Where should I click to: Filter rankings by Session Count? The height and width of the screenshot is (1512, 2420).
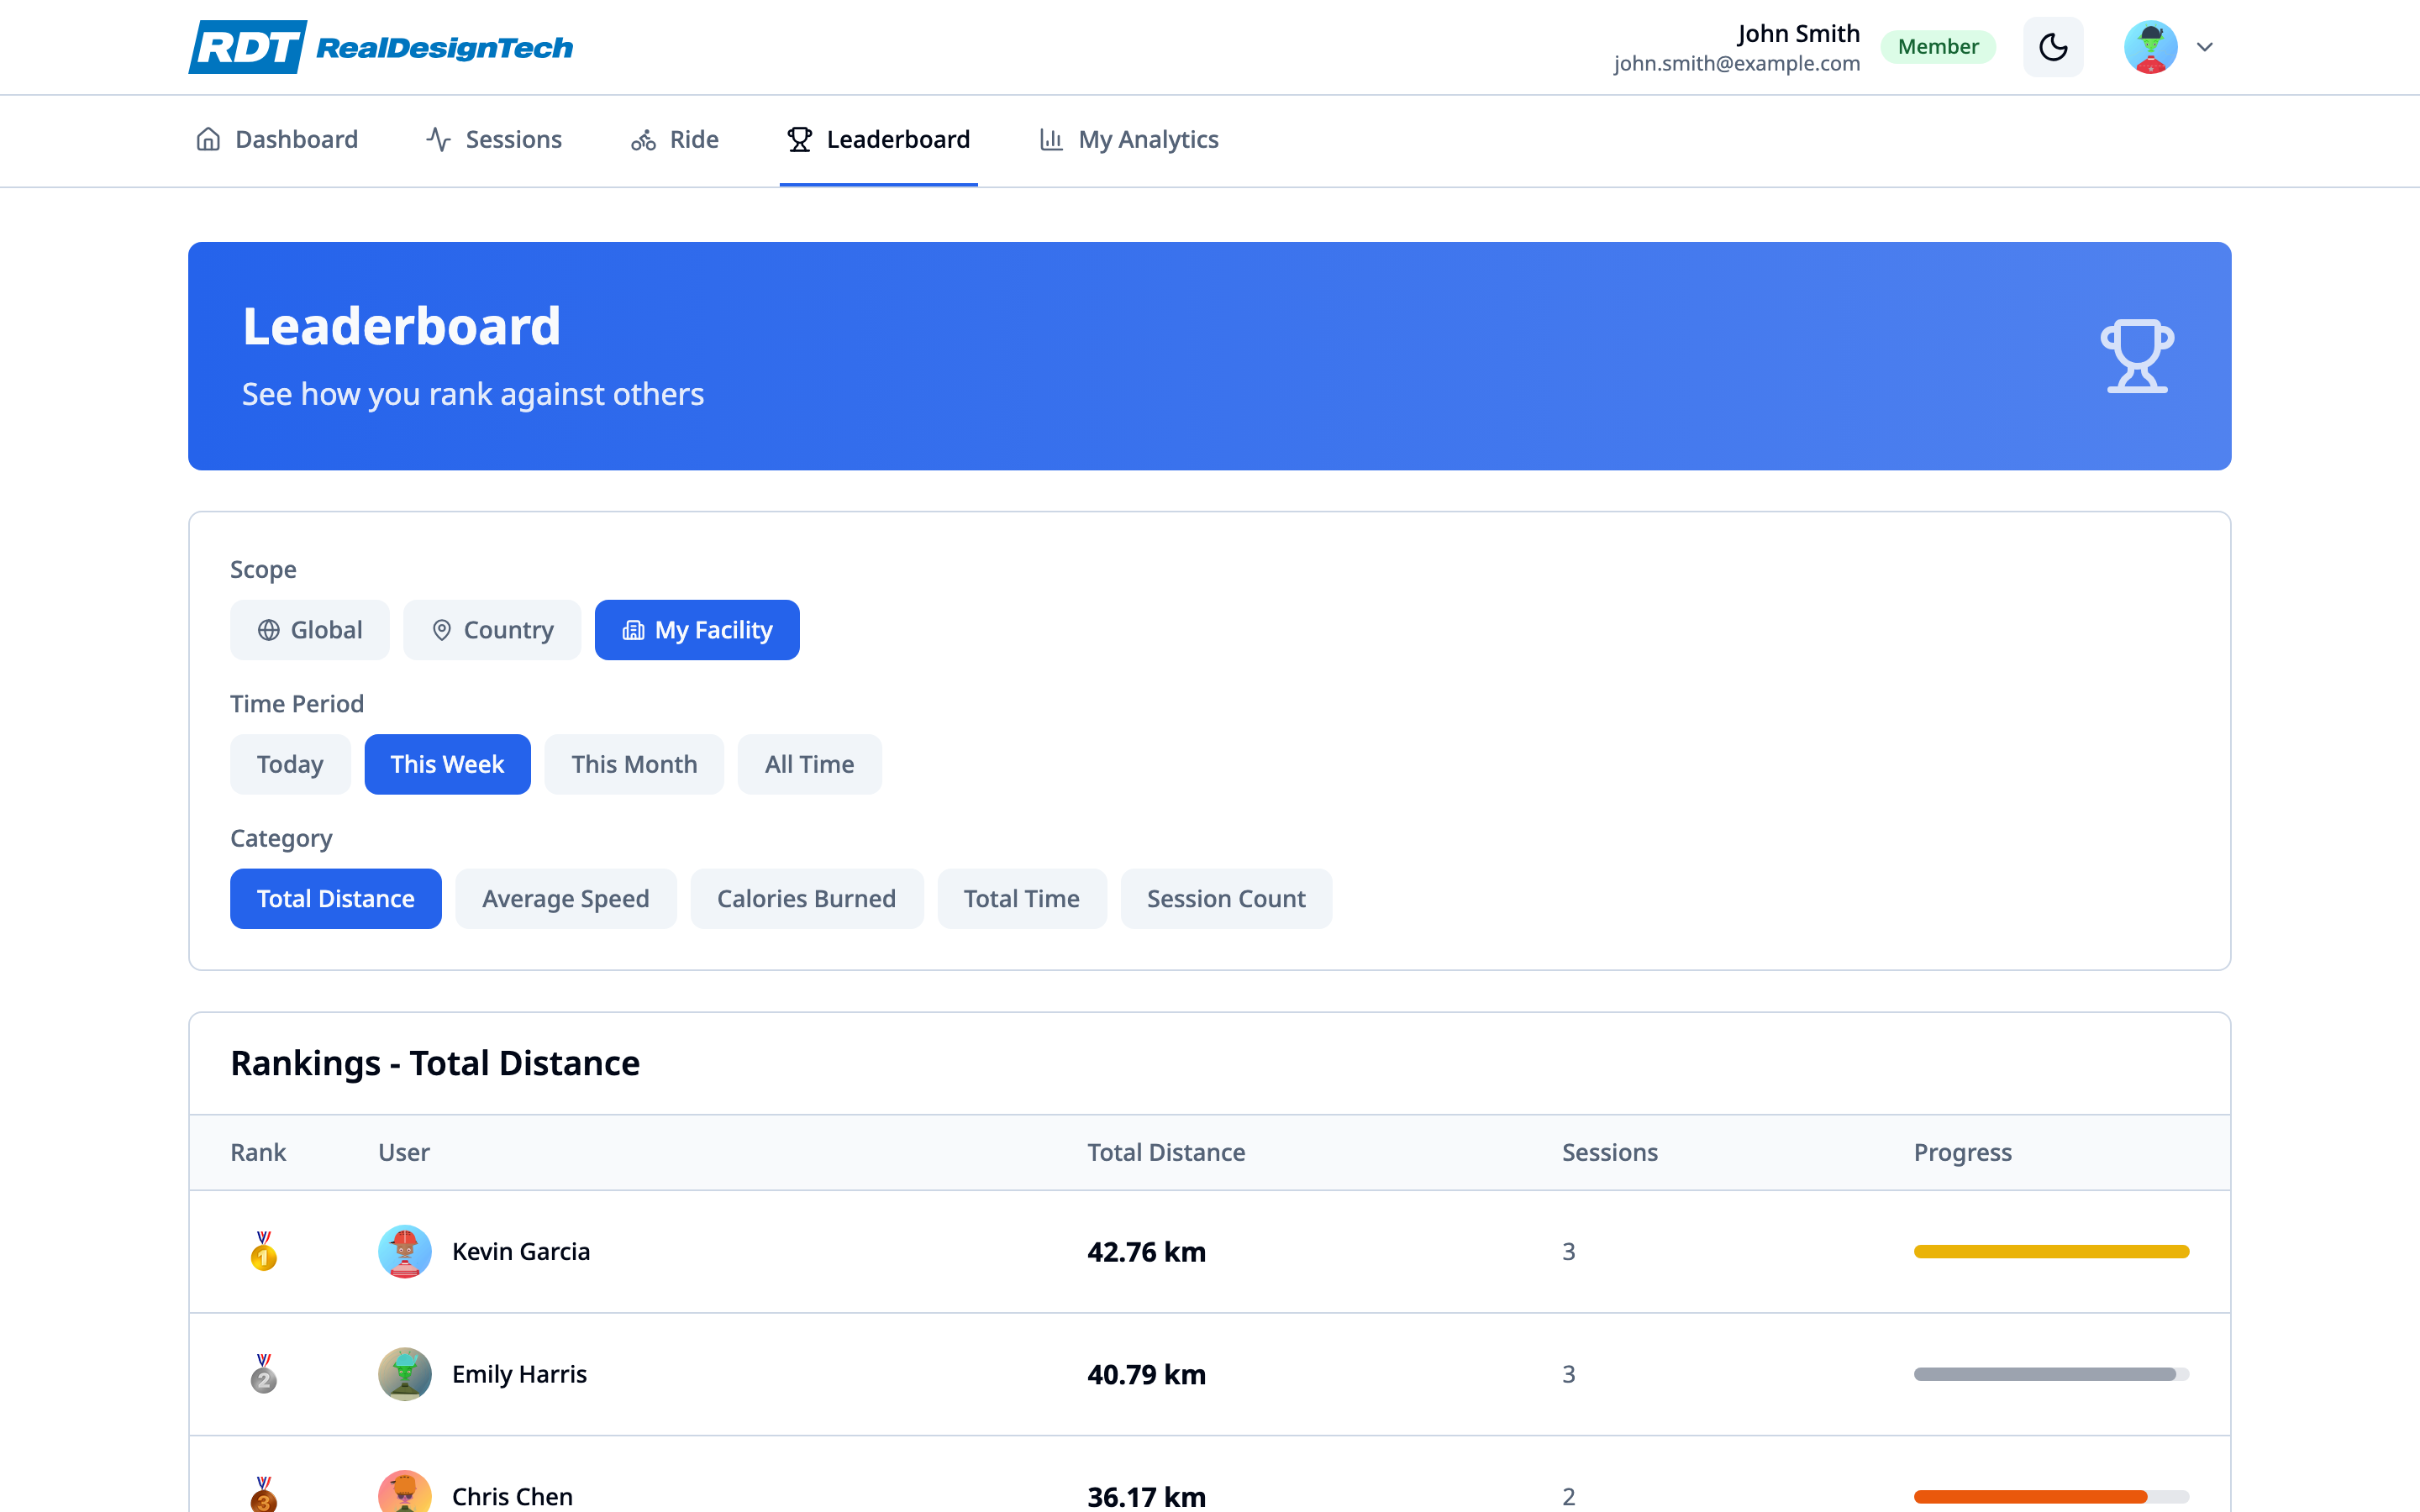coord(1226,898)
